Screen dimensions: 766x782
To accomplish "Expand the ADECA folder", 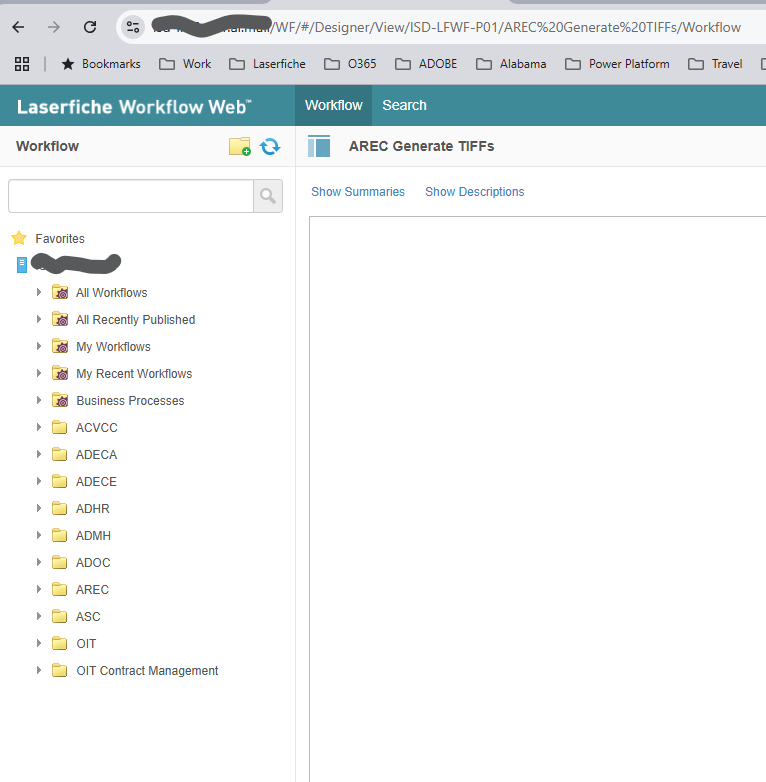I will [39, 454].
